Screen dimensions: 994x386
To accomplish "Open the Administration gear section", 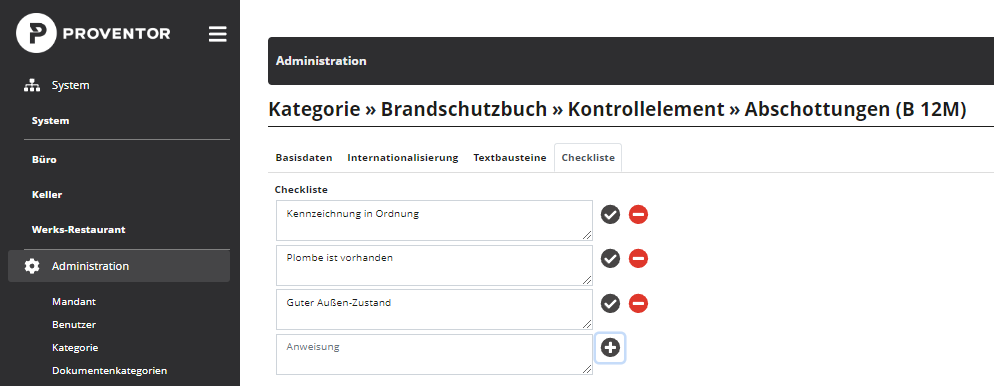I will pyautogui.click(x=119, y=266).
